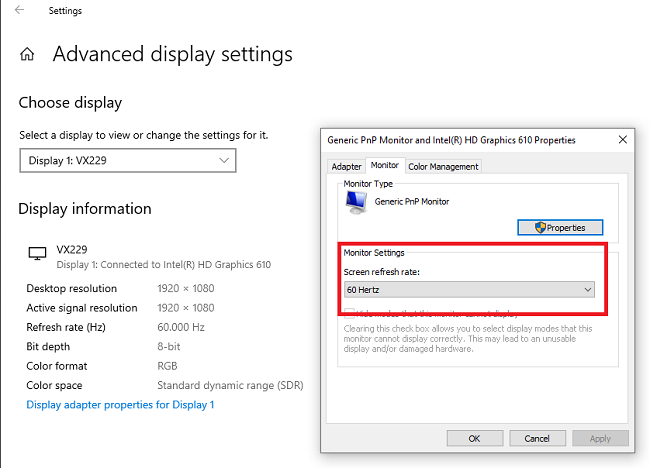Expand the Screen refresh rate dropdown

pos(469,290)
